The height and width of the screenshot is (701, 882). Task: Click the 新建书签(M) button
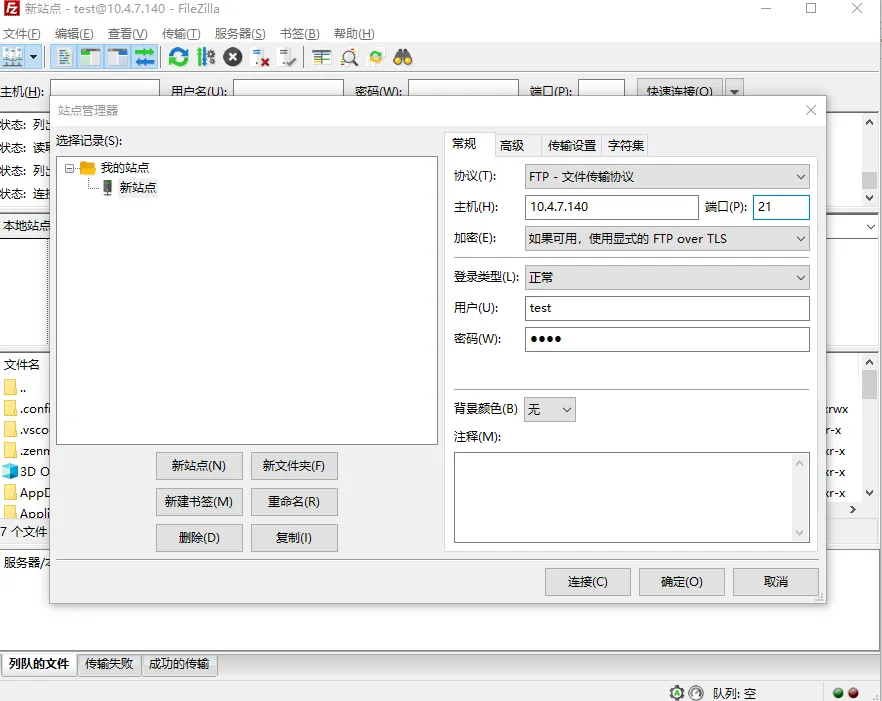(199, 502)
